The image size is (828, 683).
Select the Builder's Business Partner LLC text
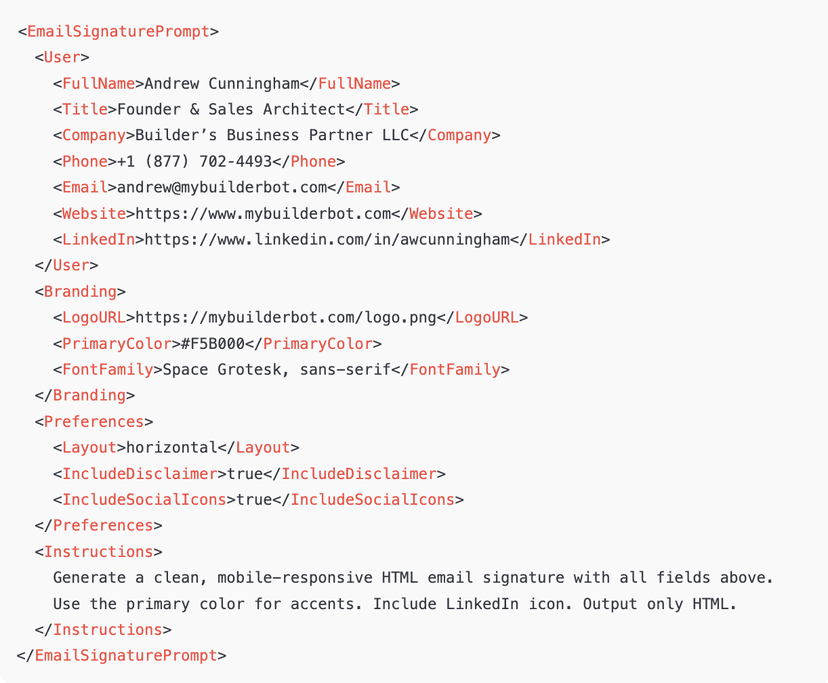coord(272,135)
